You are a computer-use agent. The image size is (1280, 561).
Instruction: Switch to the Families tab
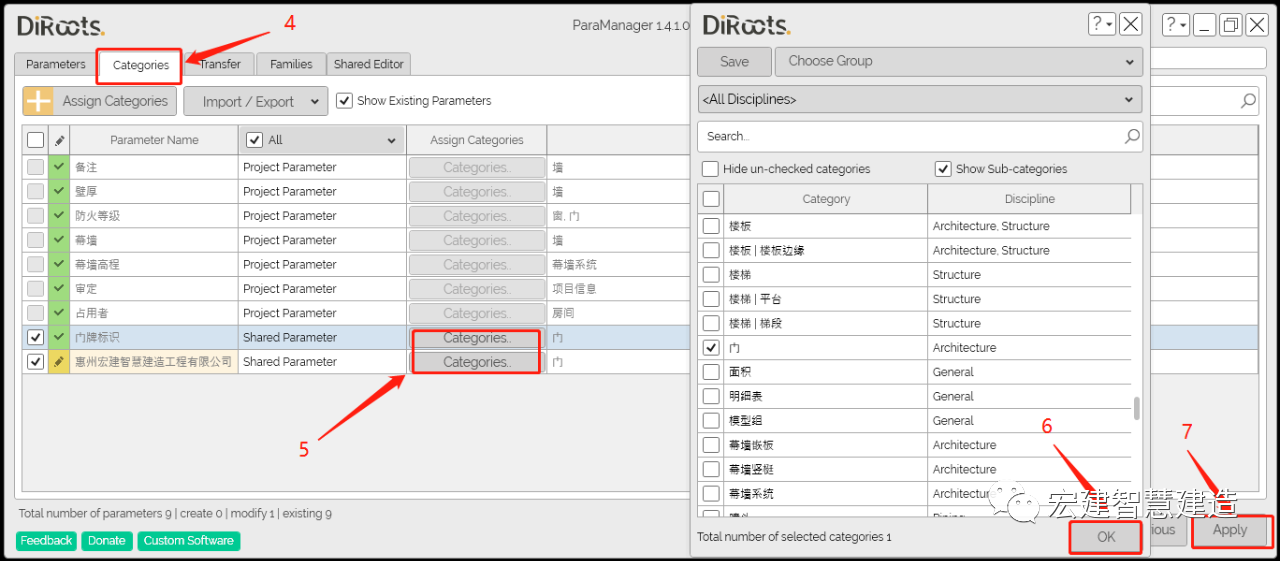tap(291, 64)
